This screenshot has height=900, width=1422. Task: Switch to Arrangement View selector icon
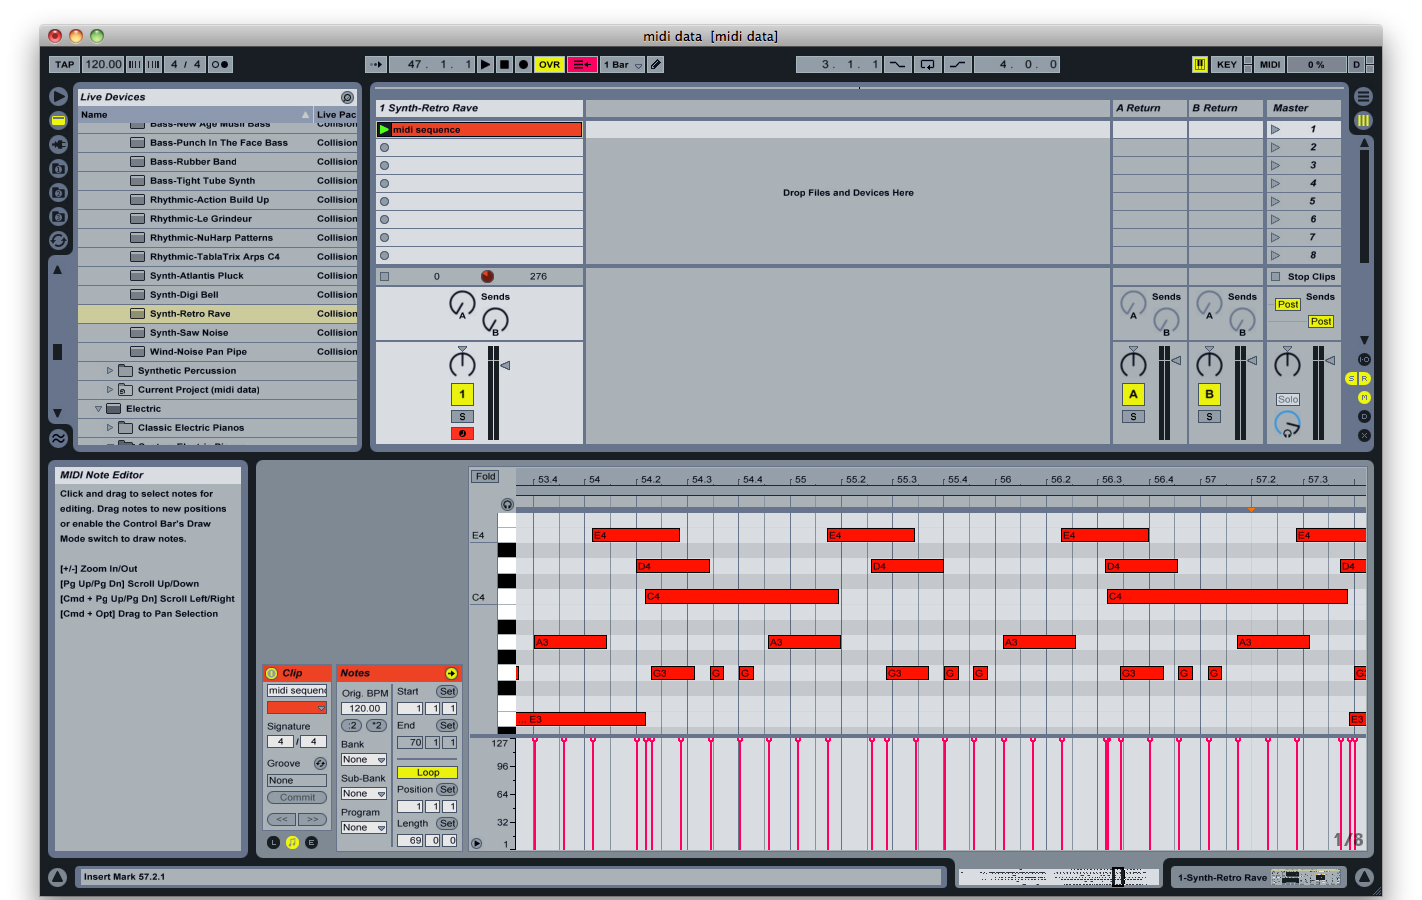tap(1363, 96)
